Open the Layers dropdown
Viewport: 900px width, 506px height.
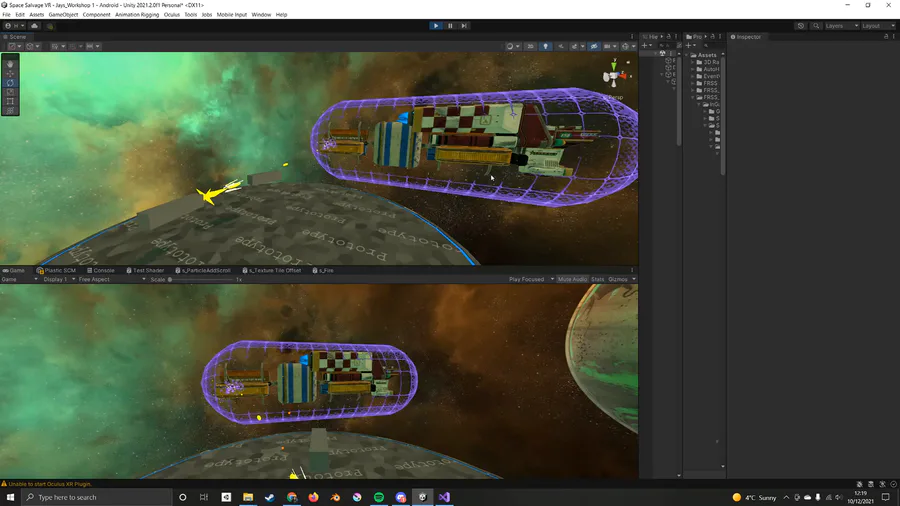coord(842,26)
